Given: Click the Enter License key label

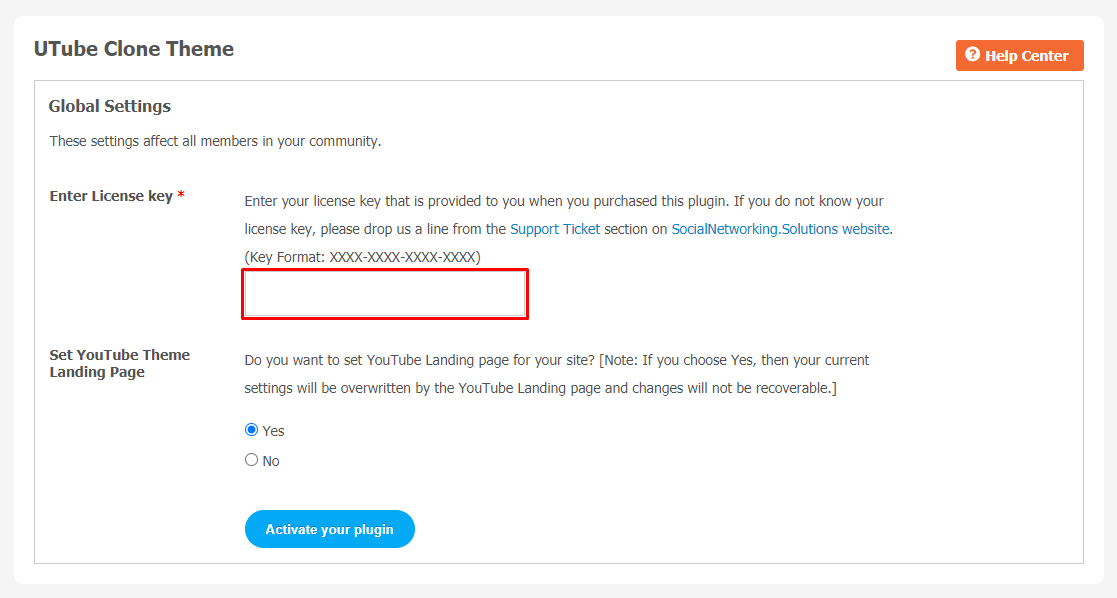Looking at the screenshot, I should pyautogui.click(x=111, y=196).
